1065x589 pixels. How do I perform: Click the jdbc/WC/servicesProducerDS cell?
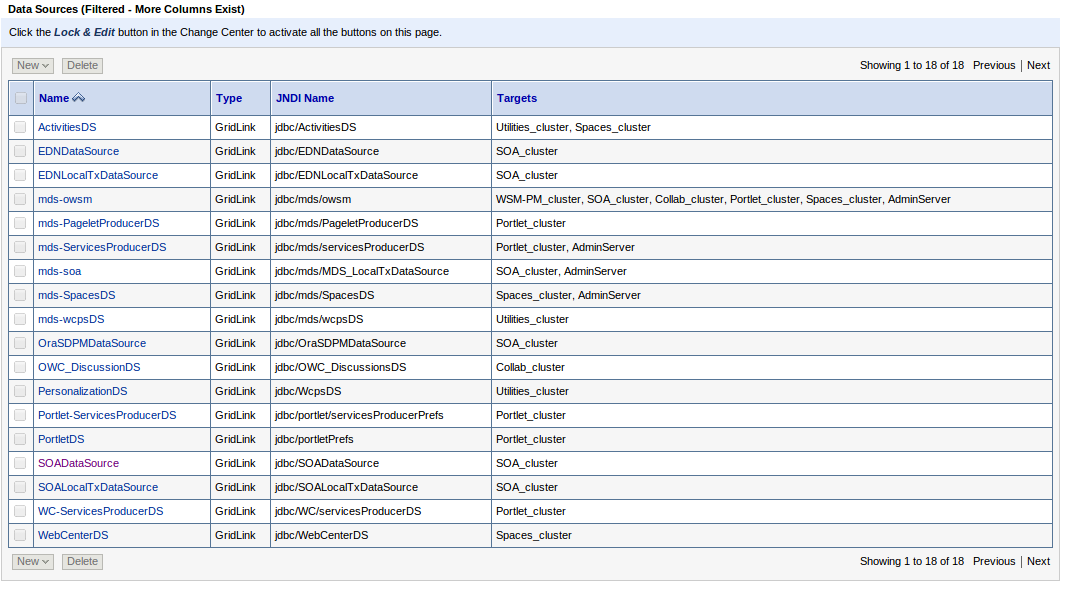381,511
